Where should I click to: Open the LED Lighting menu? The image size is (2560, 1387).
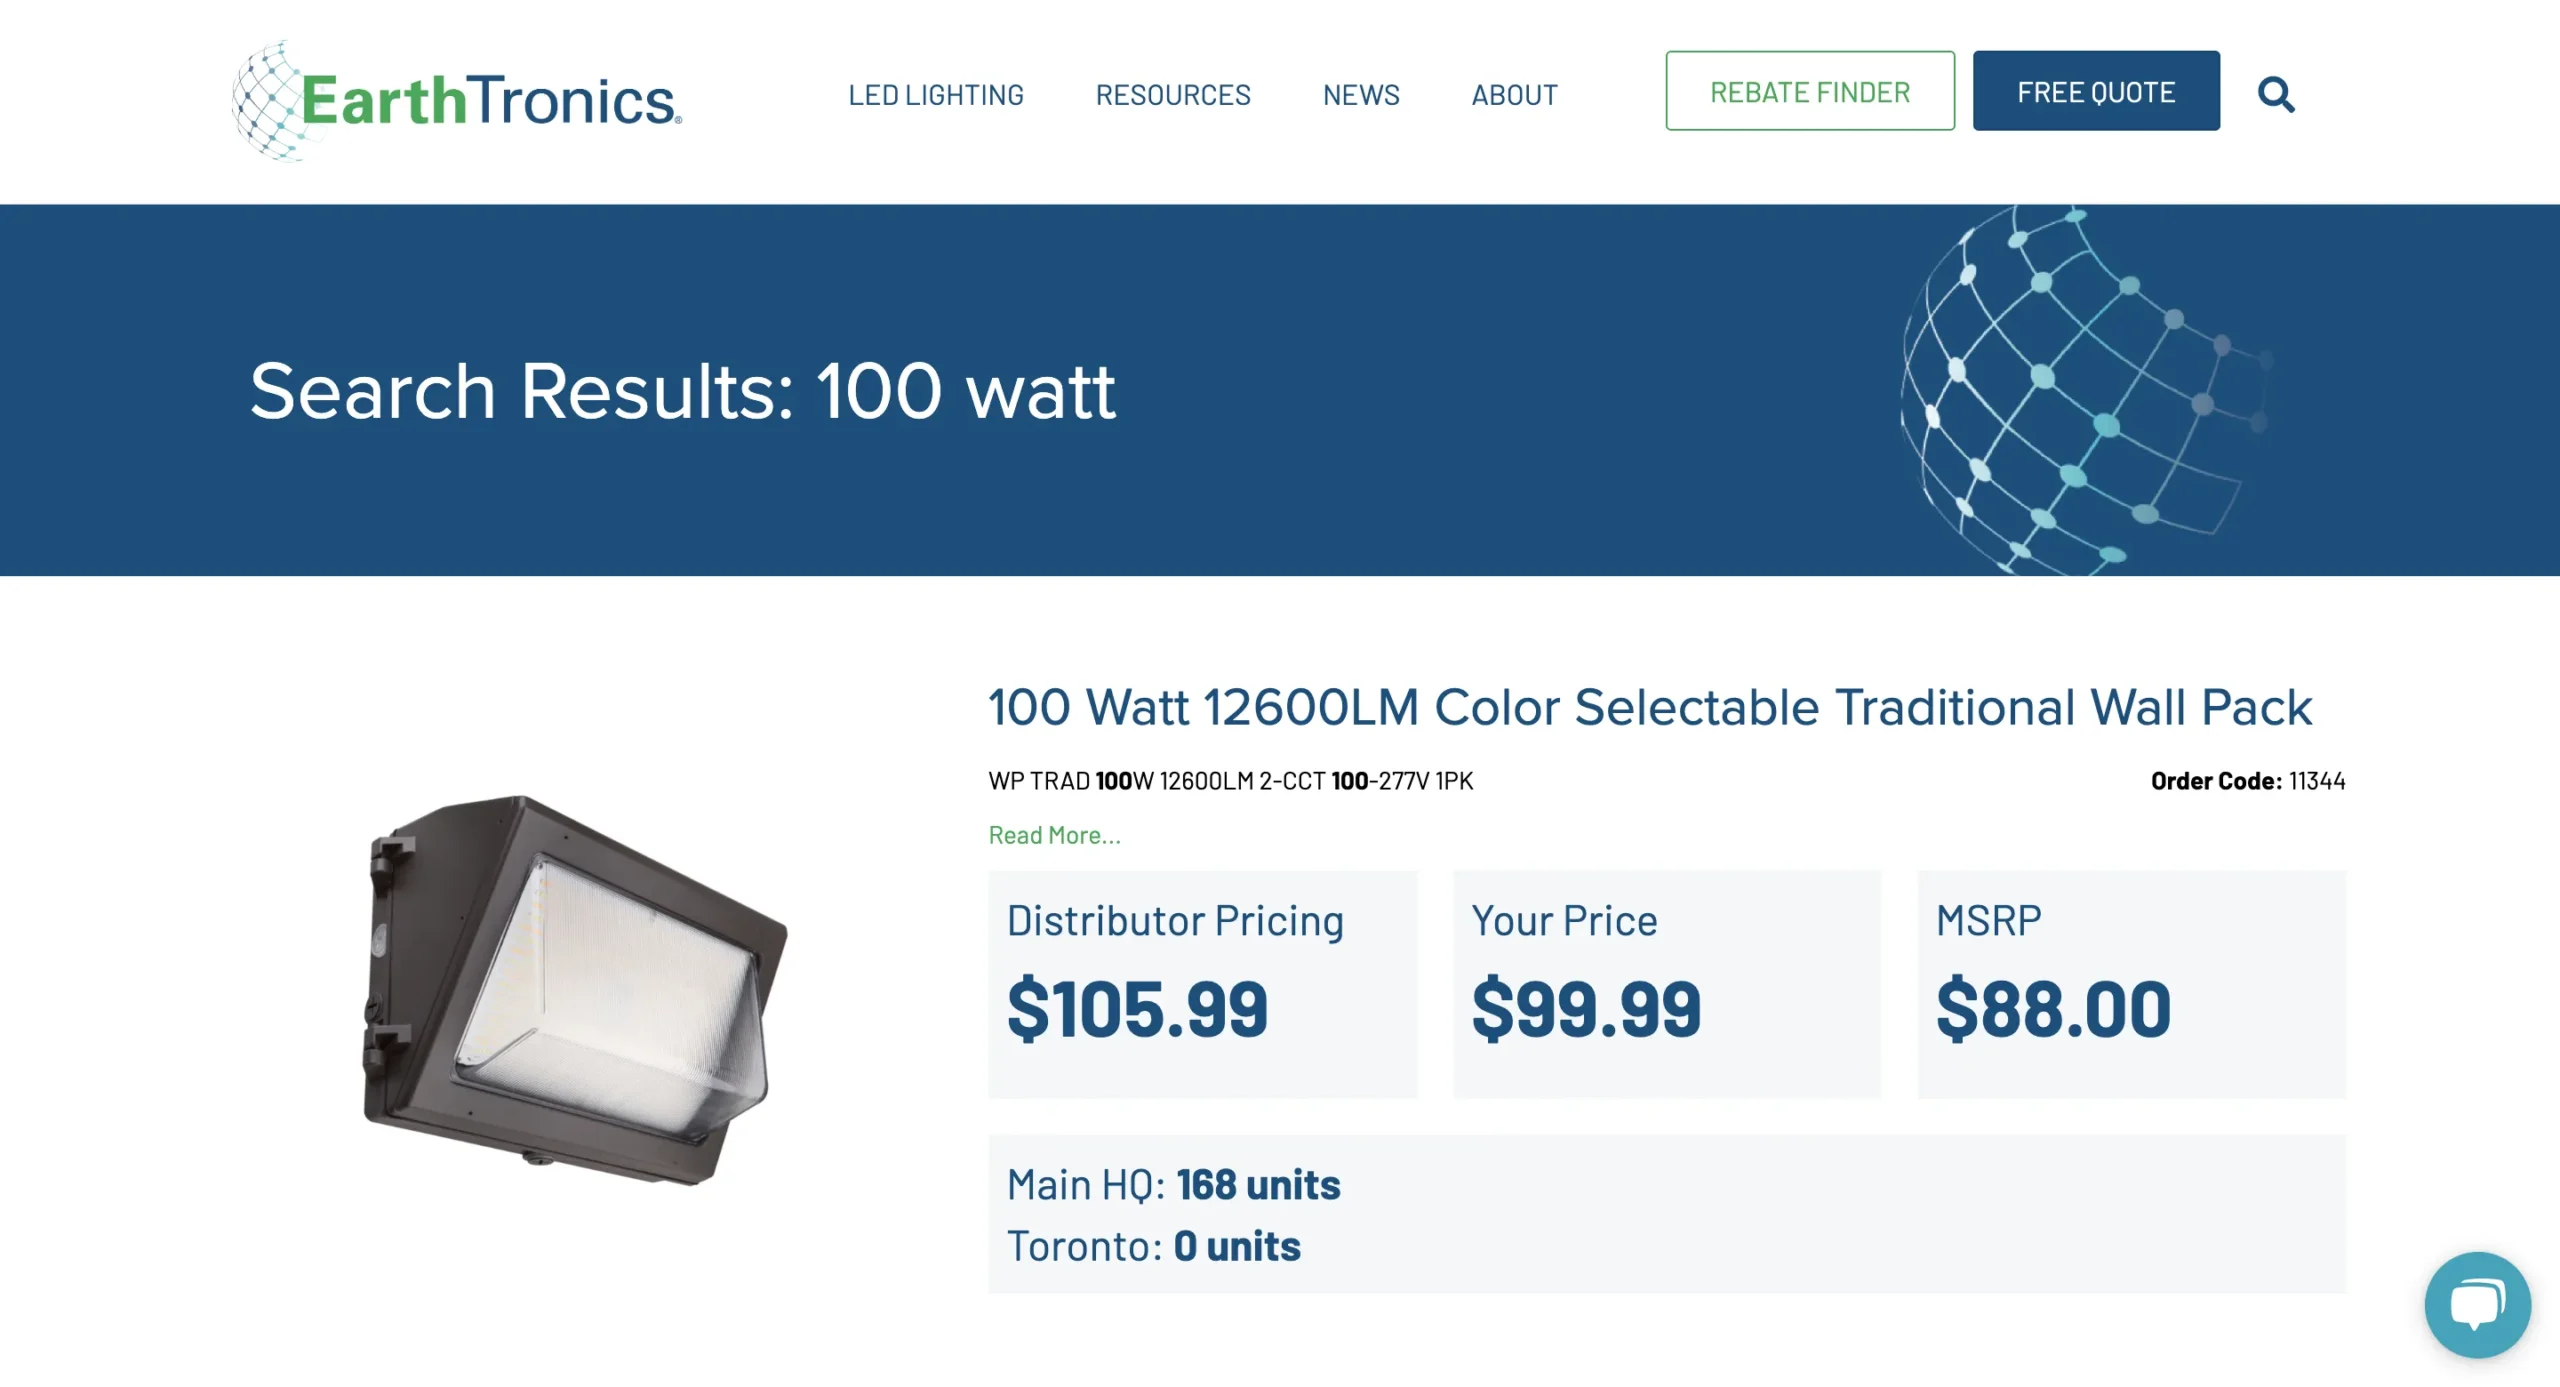tap(936, 95)
